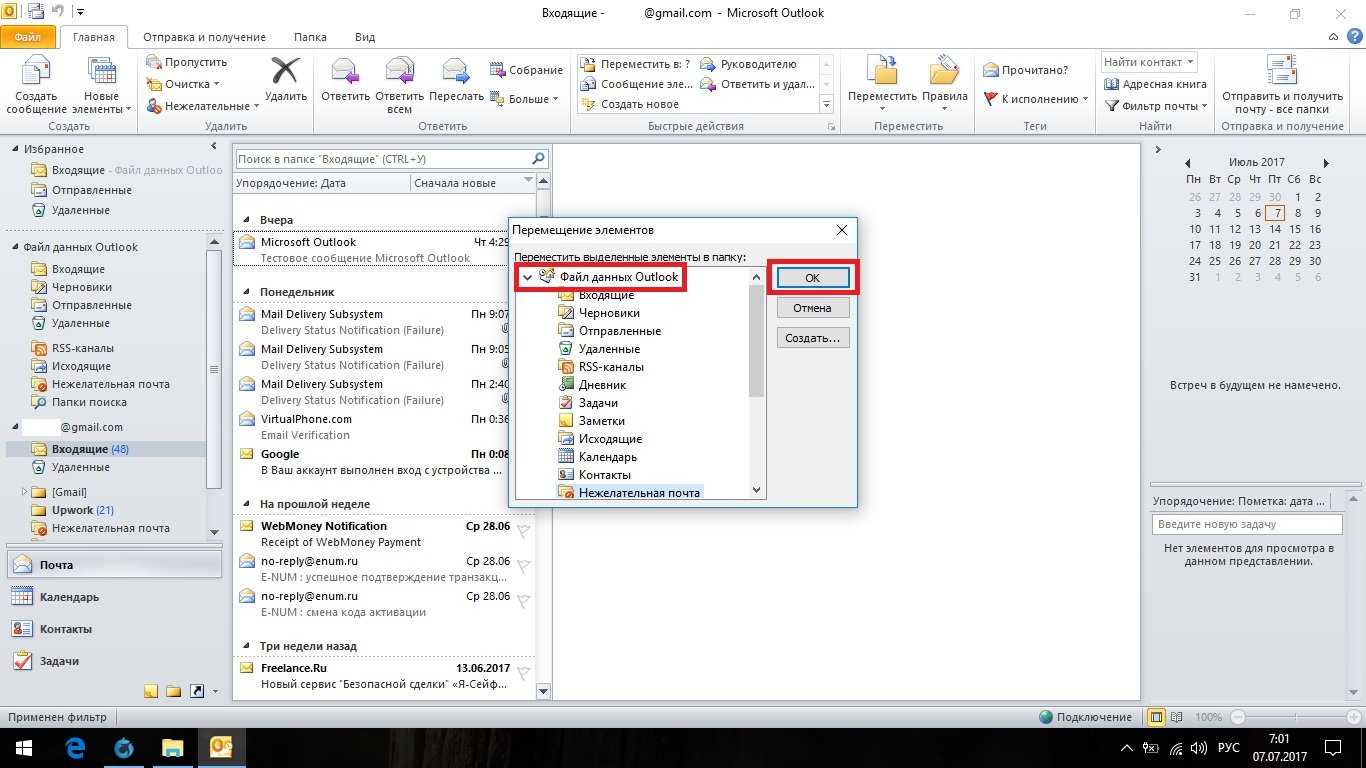Go to next month in calendar

[x=1326, y=162]
